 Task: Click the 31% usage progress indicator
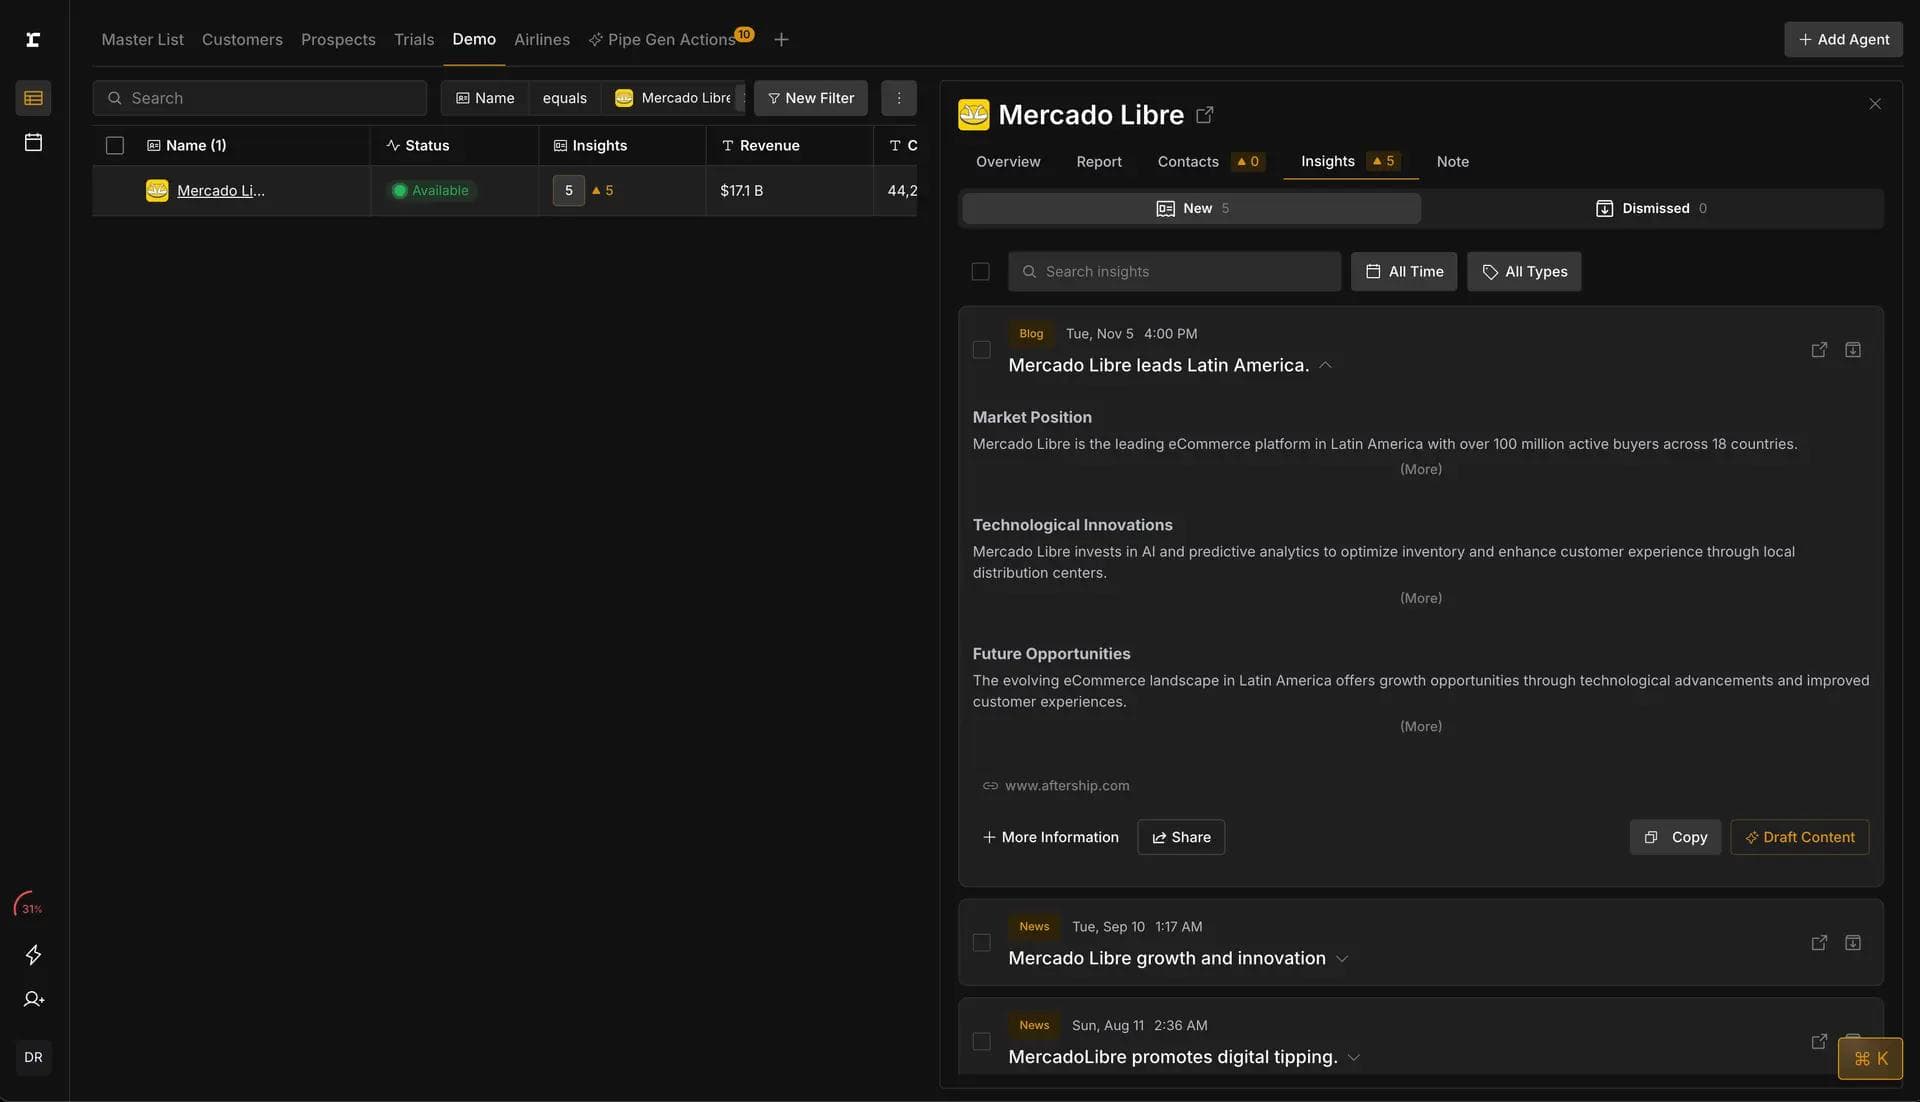pos(29,906)
